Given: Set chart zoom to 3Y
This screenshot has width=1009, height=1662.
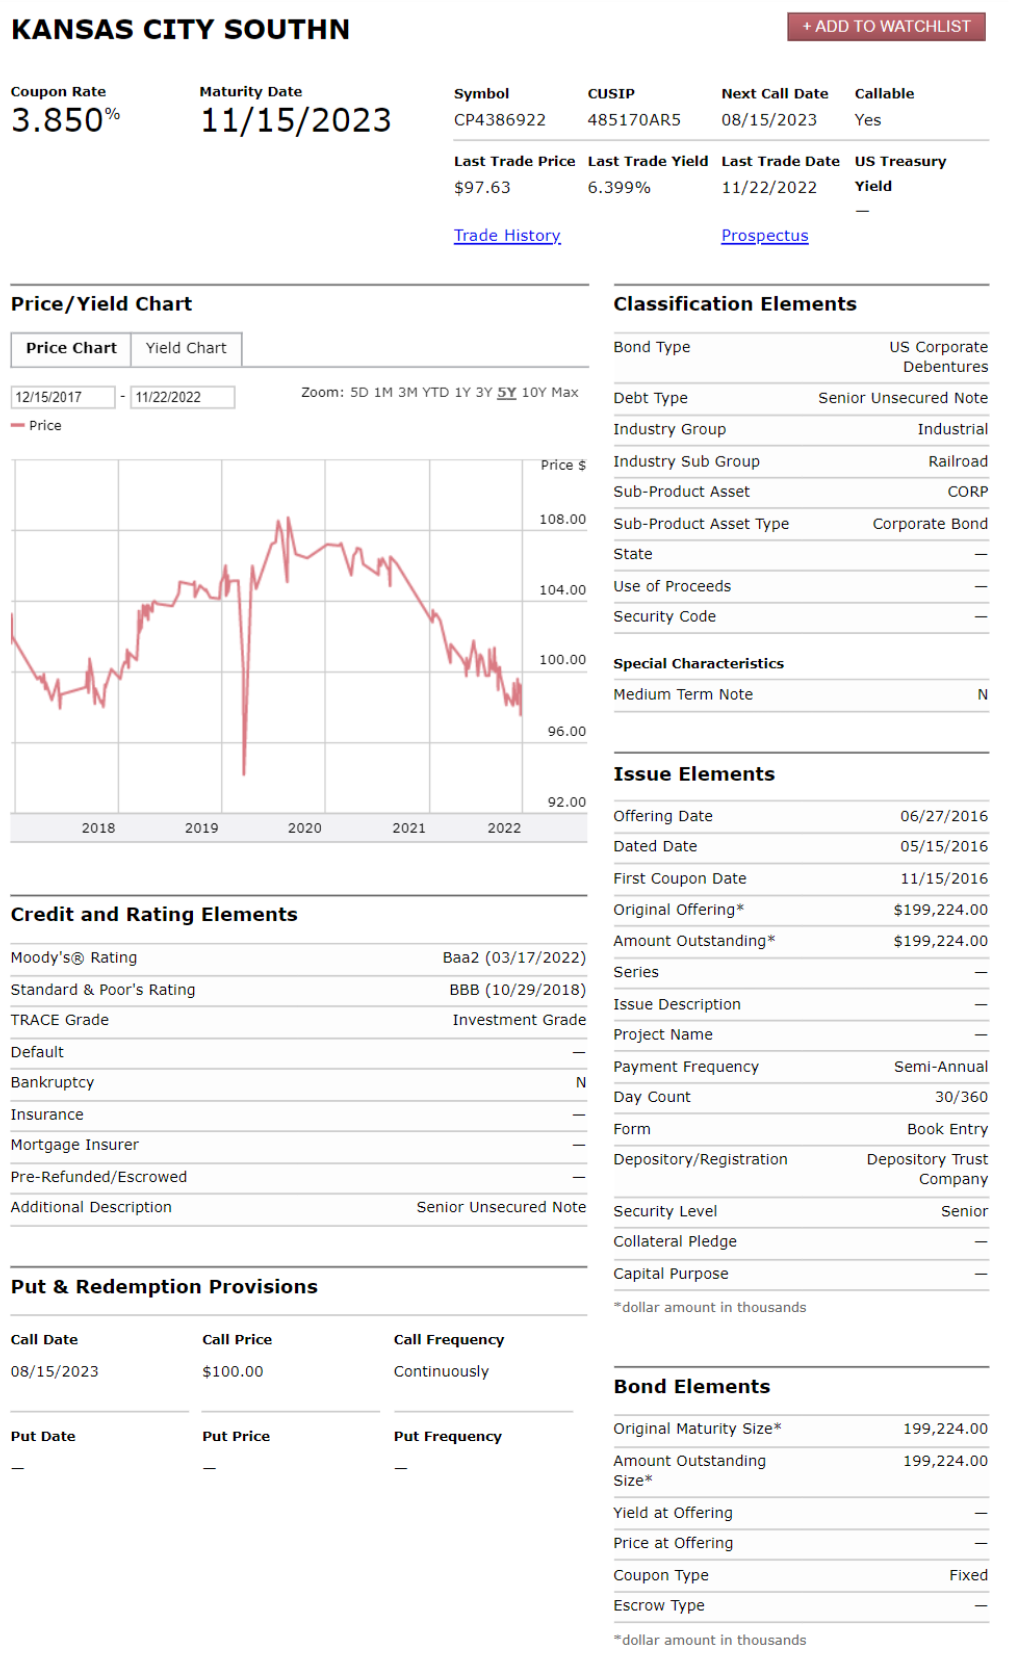Looking at the screenshot, I should (484, 392).
